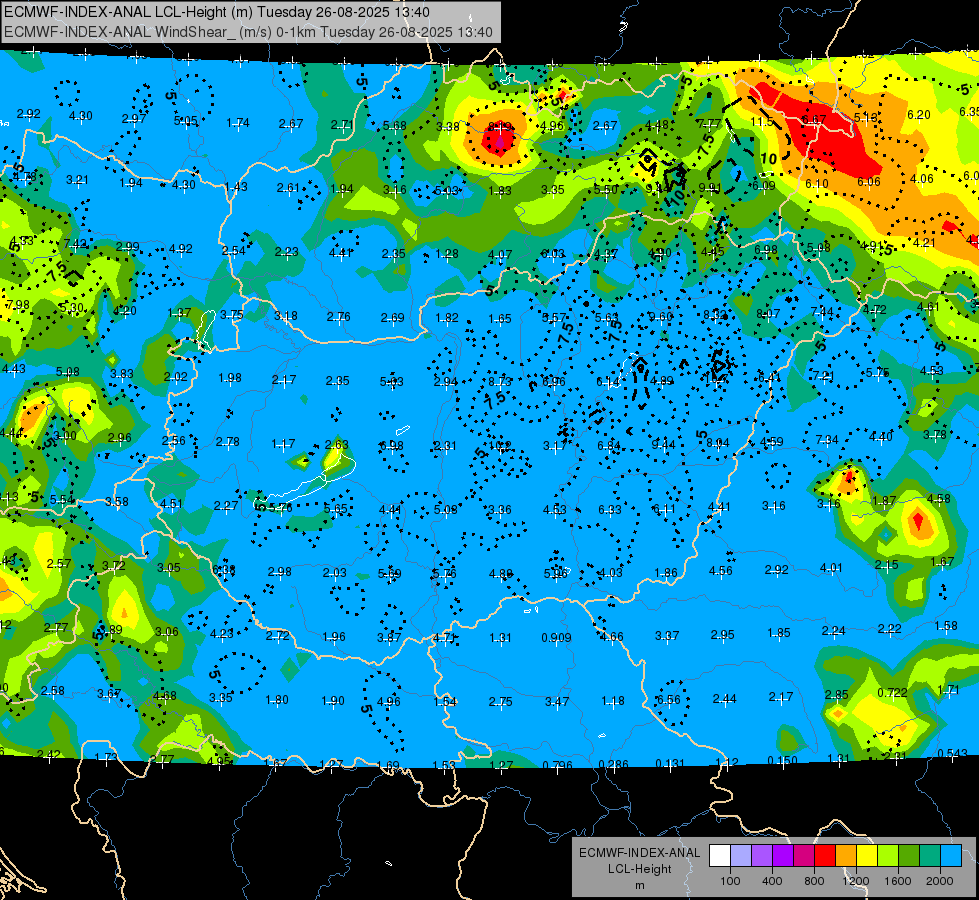979x900 pixels.
Task: Click the teal-green legend swatch
Action: pos(930,856)
